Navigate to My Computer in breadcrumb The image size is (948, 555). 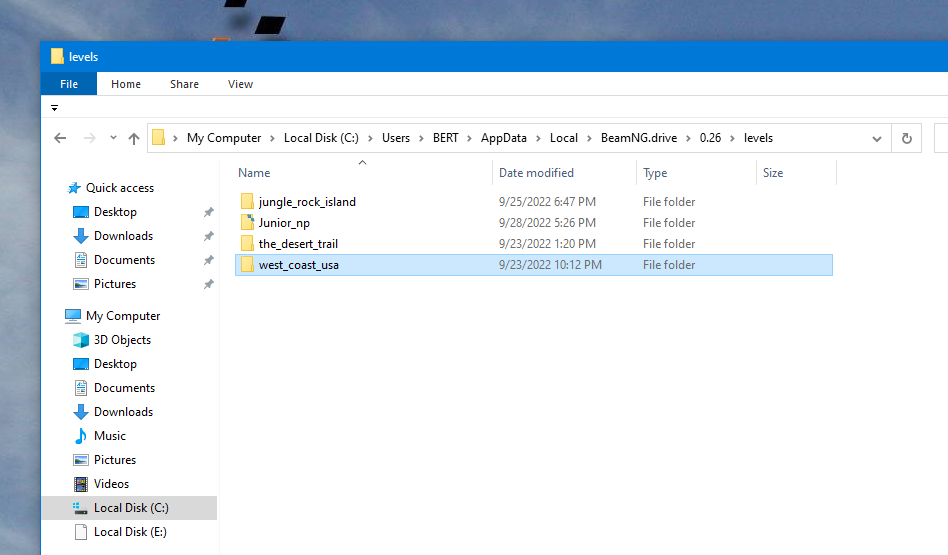[224, 138]
